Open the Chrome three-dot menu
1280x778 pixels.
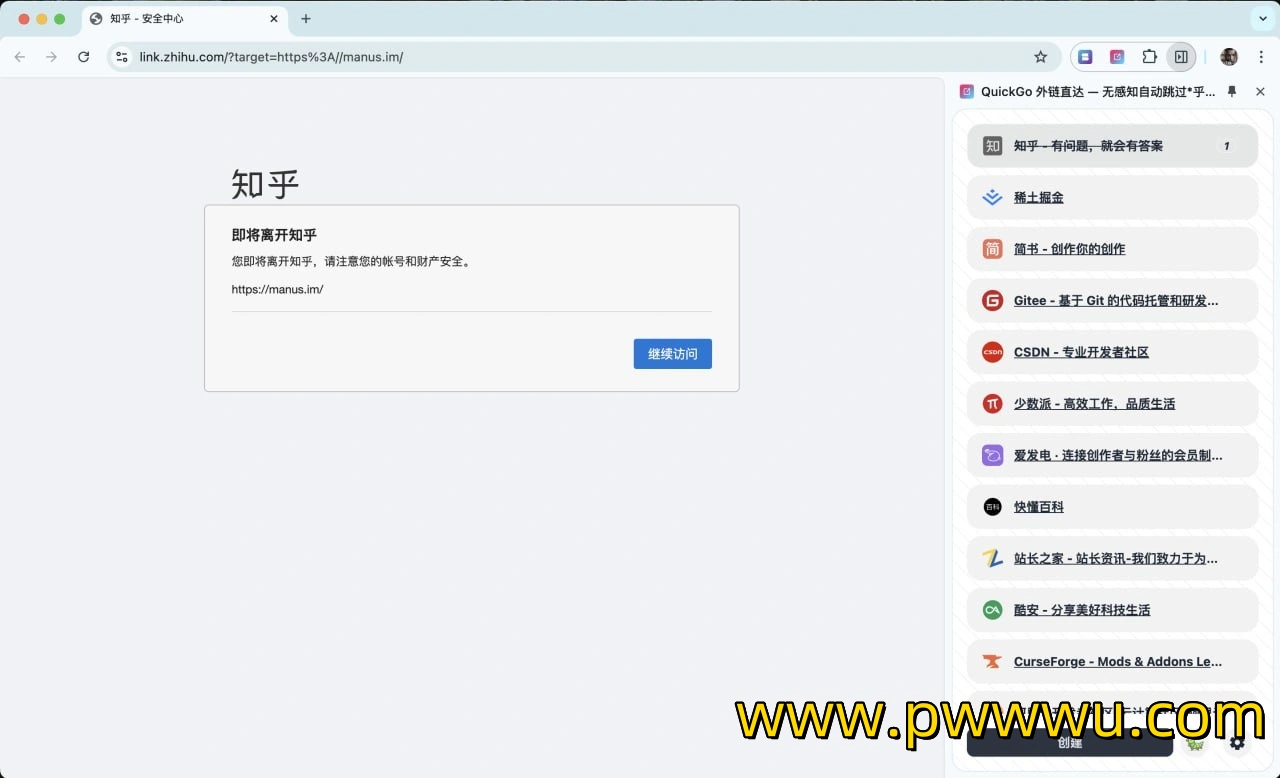coord(1261,57)
